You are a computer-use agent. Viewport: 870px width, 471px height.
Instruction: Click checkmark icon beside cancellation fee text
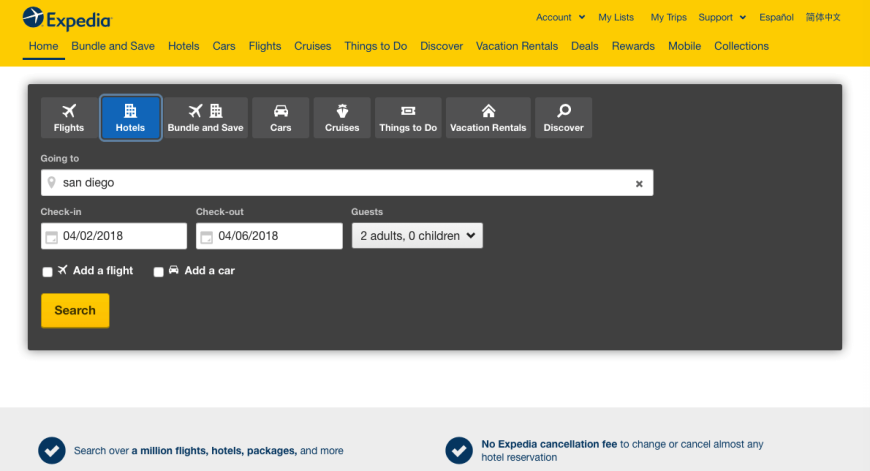click(459, 450)
